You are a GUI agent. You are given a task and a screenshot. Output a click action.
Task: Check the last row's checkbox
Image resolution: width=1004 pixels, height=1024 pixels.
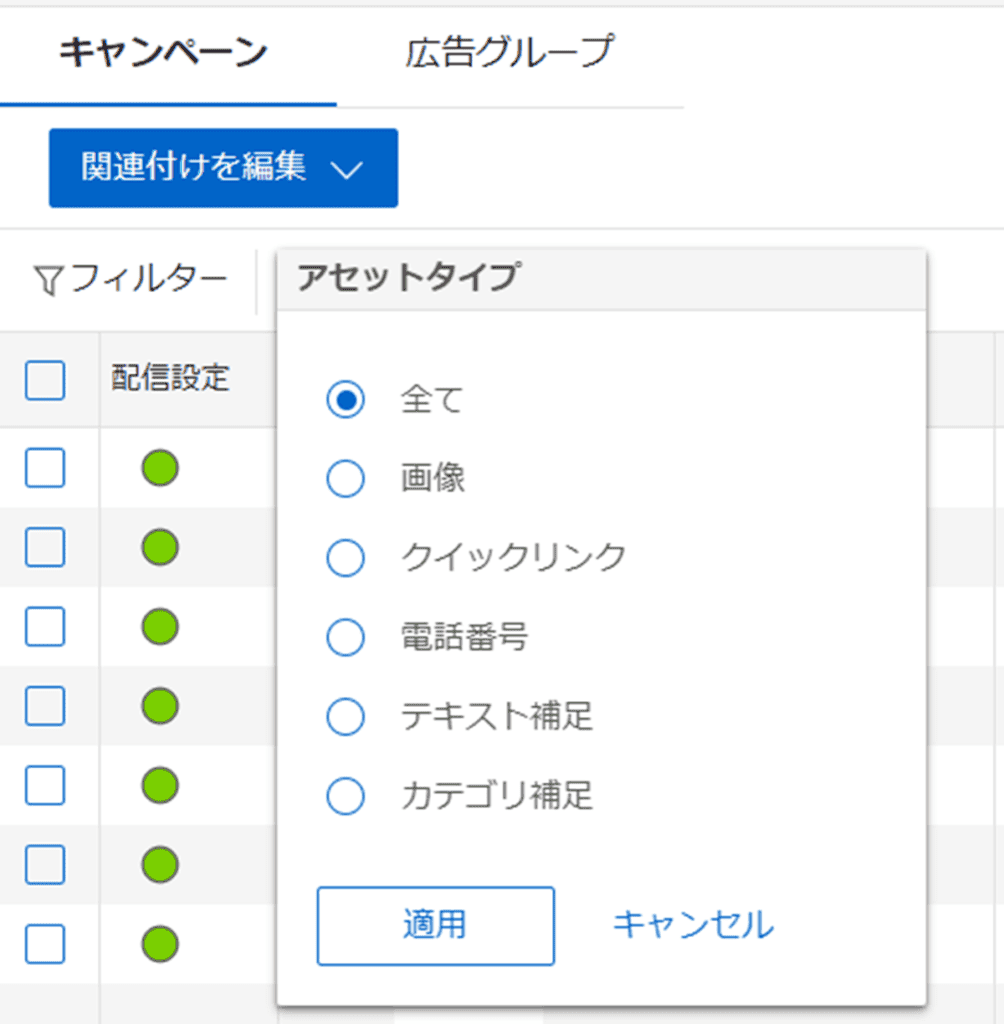pyautogui.click(x=45, y=944)
